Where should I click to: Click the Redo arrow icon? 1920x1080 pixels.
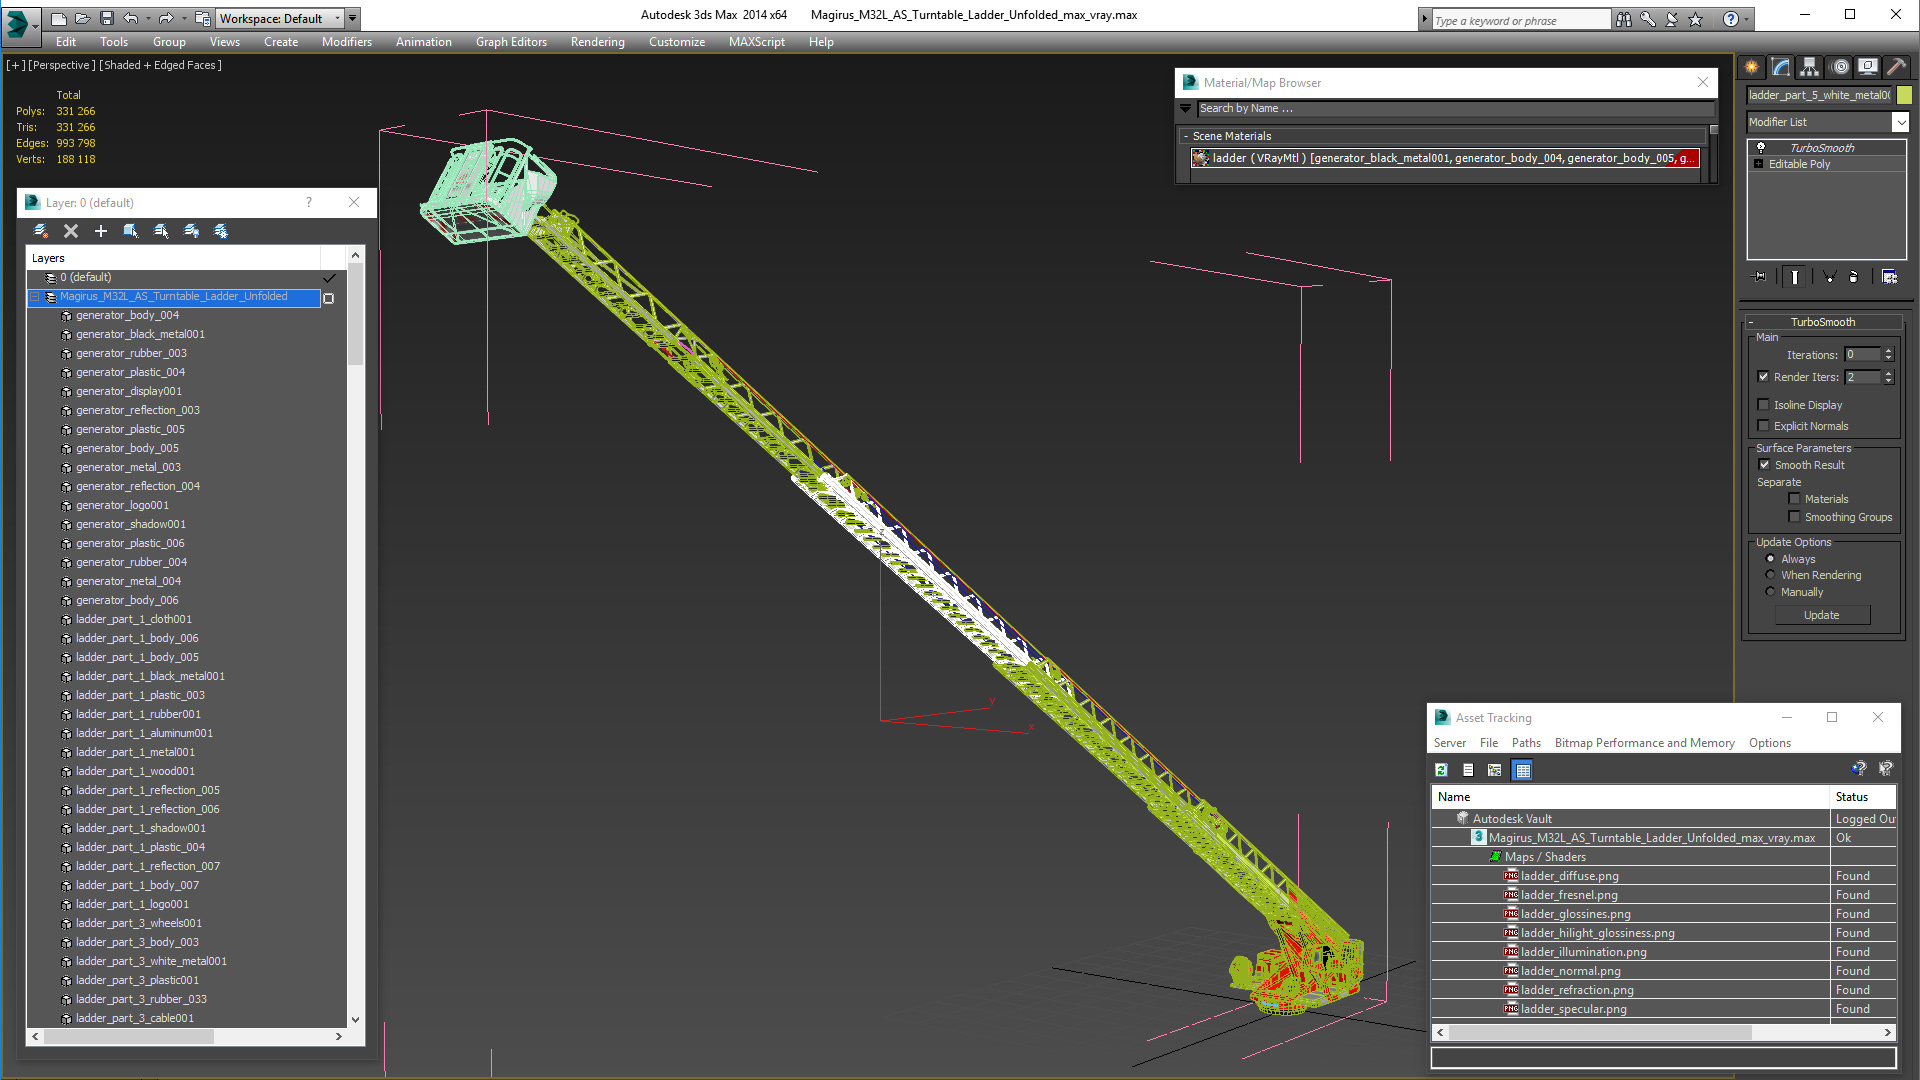[x=165, y=18]
